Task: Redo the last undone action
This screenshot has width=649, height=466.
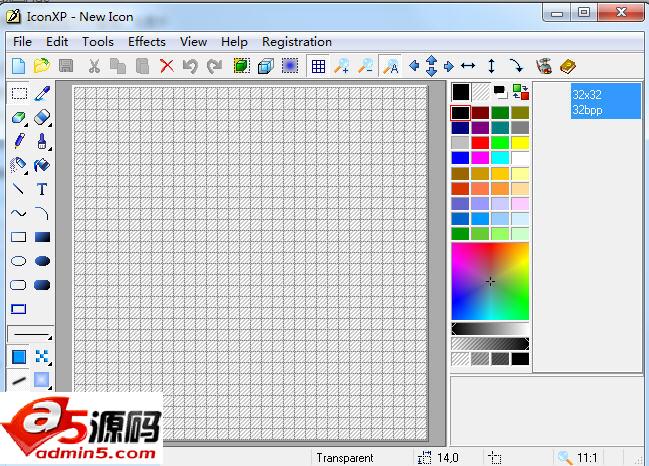Action: 214,66
